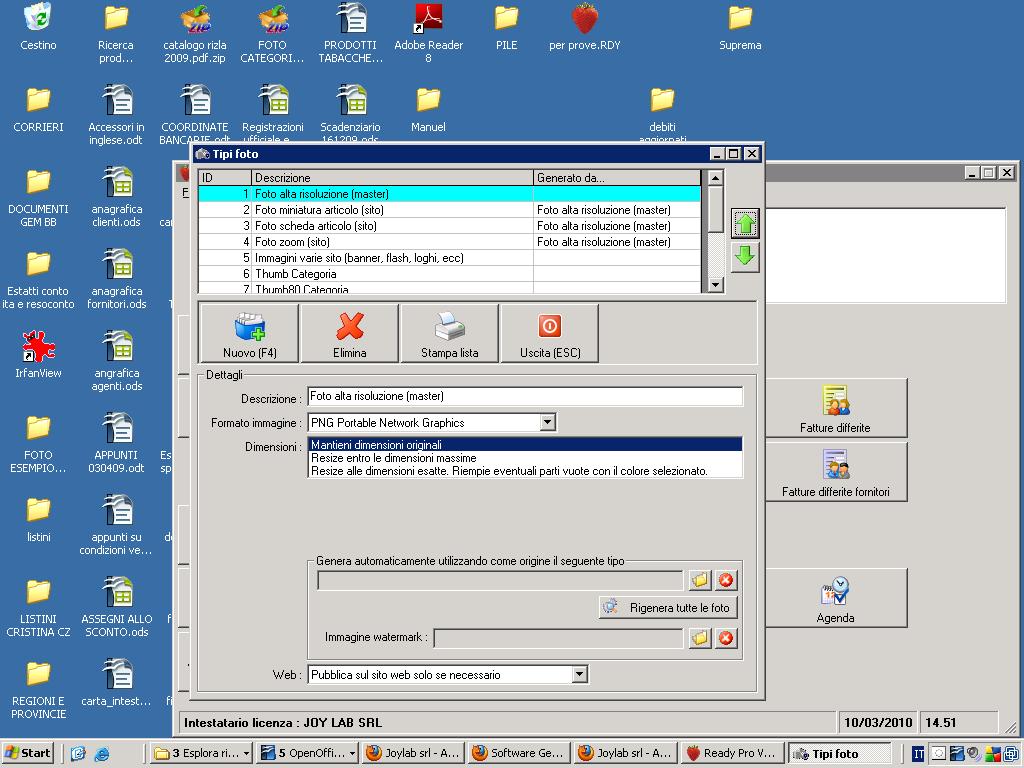Choose 'Resize alle dimensioni esatte' option

click(x=525, y=471)
